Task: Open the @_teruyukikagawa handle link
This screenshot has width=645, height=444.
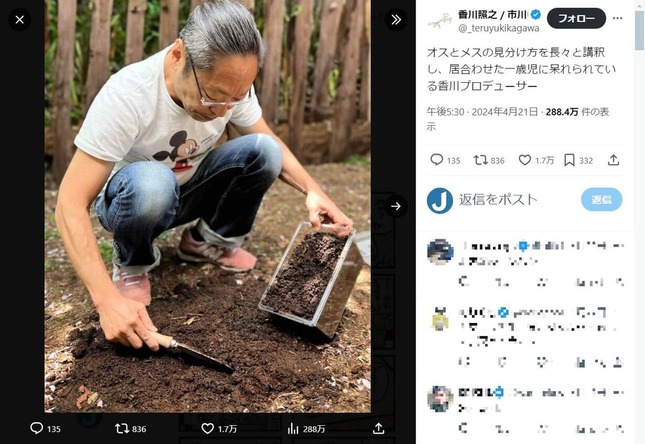Action: pos(500,29)
